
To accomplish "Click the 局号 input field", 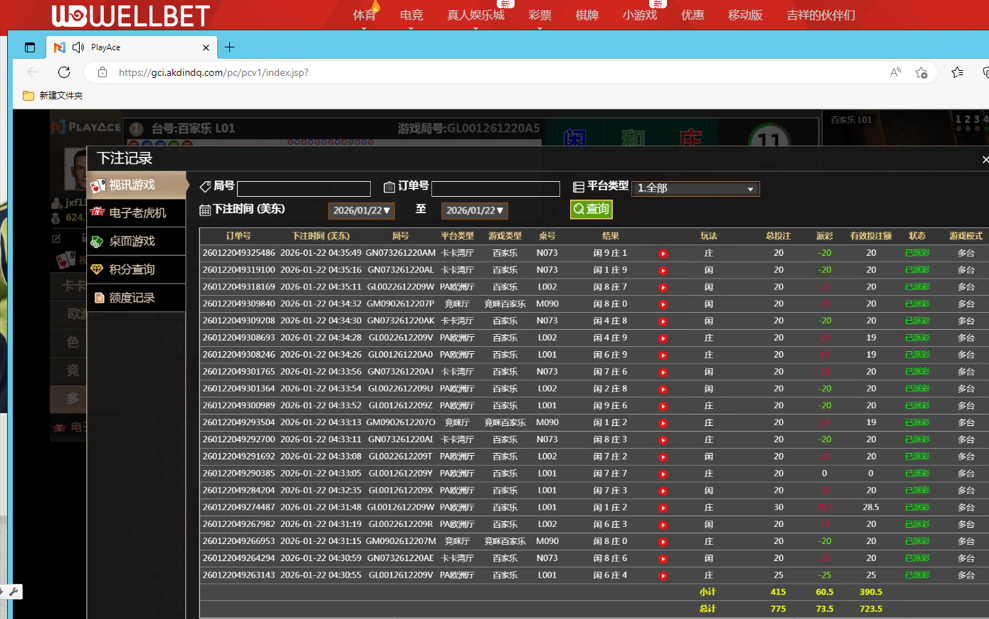I will (304, 188).
